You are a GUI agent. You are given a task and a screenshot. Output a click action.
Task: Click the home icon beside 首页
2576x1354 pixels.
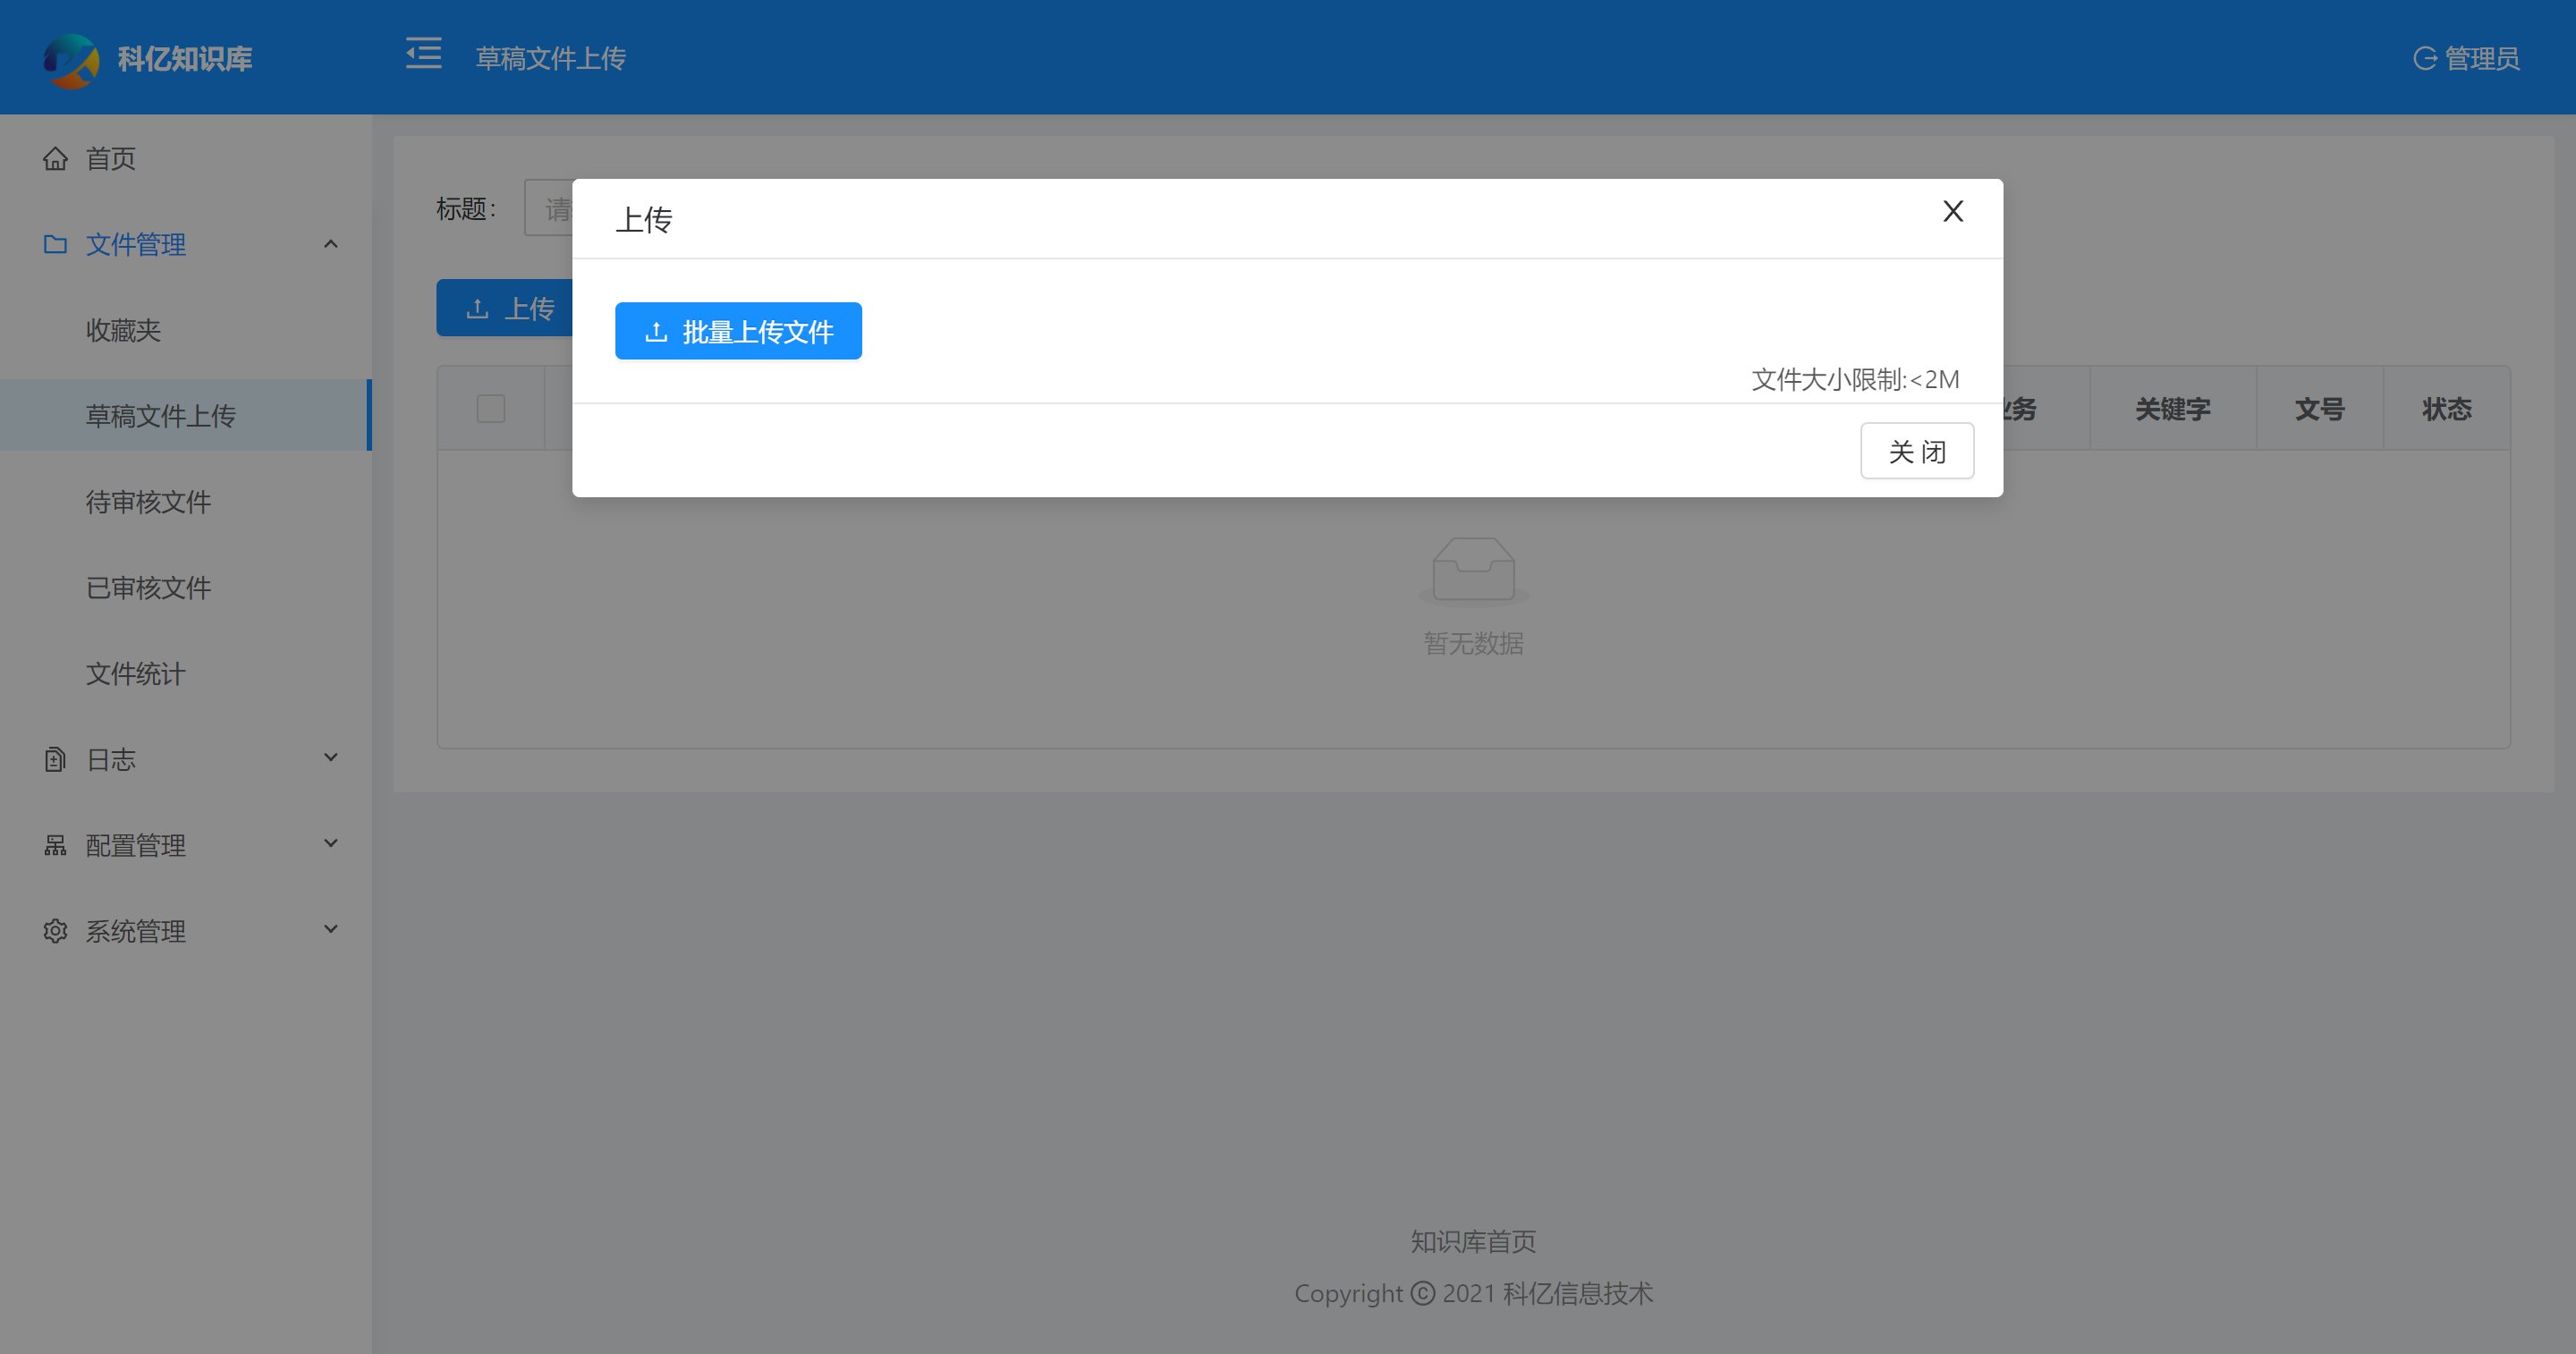tap(55, 159)
